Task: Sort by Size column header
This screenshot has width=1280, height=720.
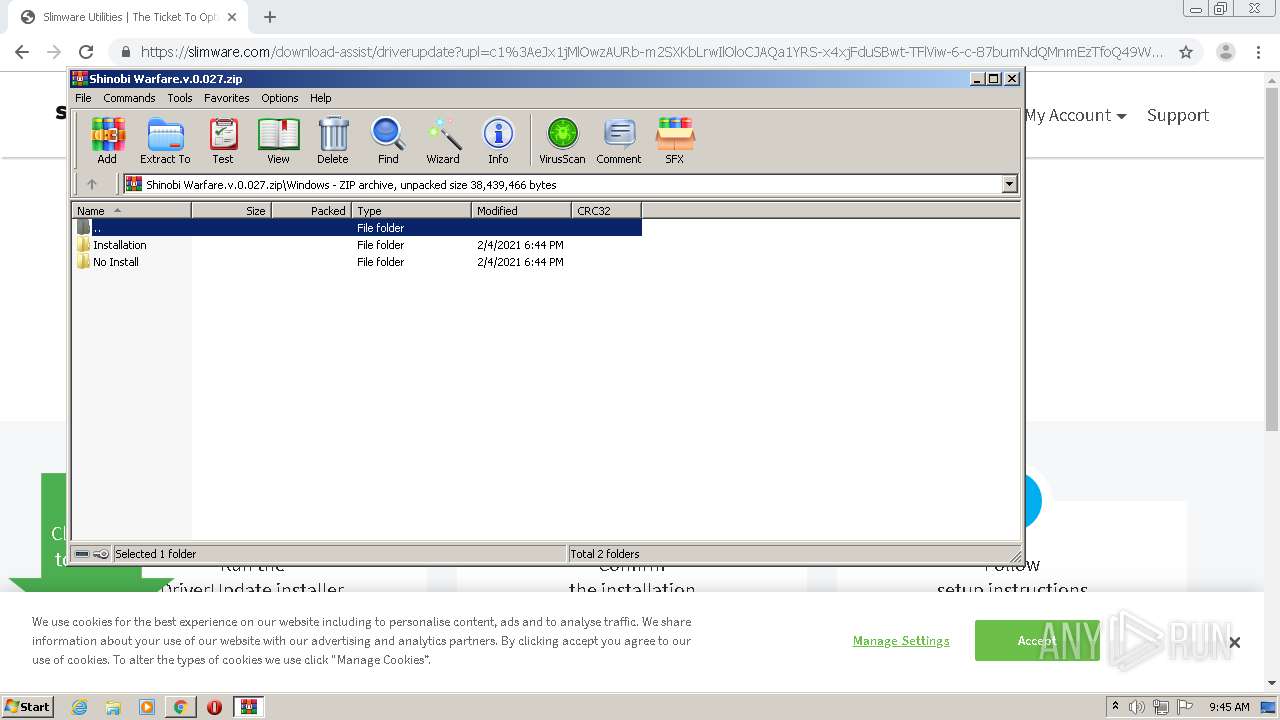Action: pyautogui.click(x=231, y=210)
